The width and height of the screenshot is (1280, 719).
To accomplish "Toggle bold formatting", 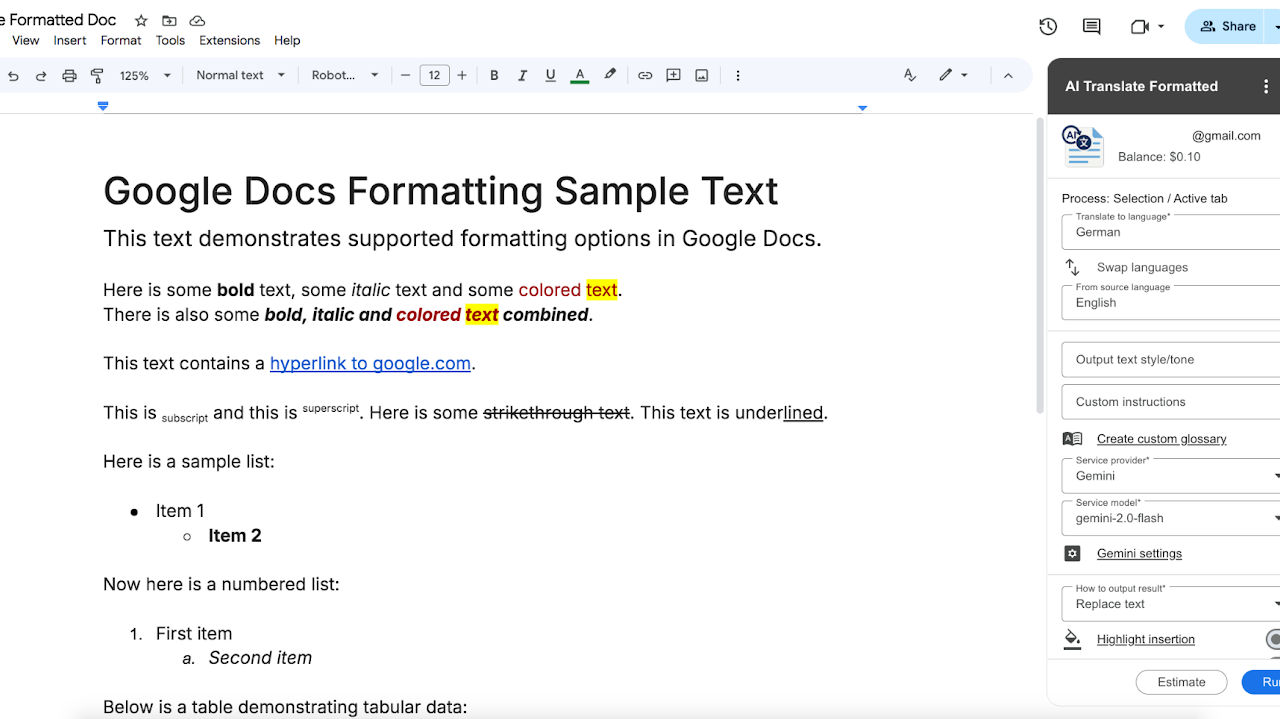I will tap(494, 76).
